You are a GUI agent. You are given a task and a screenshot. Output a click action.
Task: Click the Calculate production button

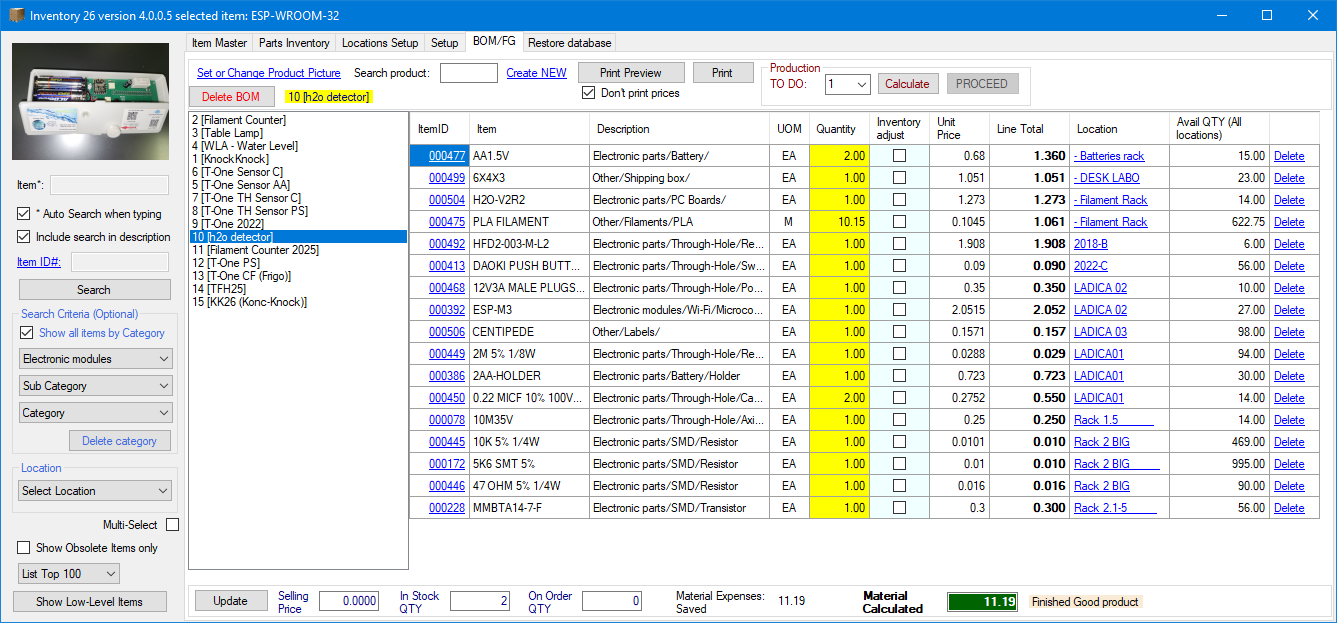pyautogui.click(x=907, y=84)
